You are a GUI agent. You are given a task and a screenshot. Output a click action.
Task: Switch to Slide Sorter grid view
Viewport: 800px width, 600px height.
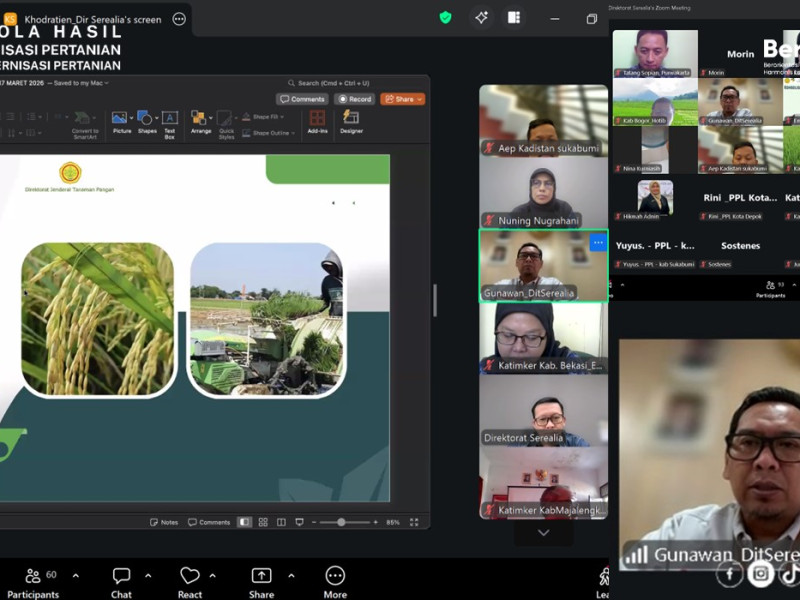[263, 522]
